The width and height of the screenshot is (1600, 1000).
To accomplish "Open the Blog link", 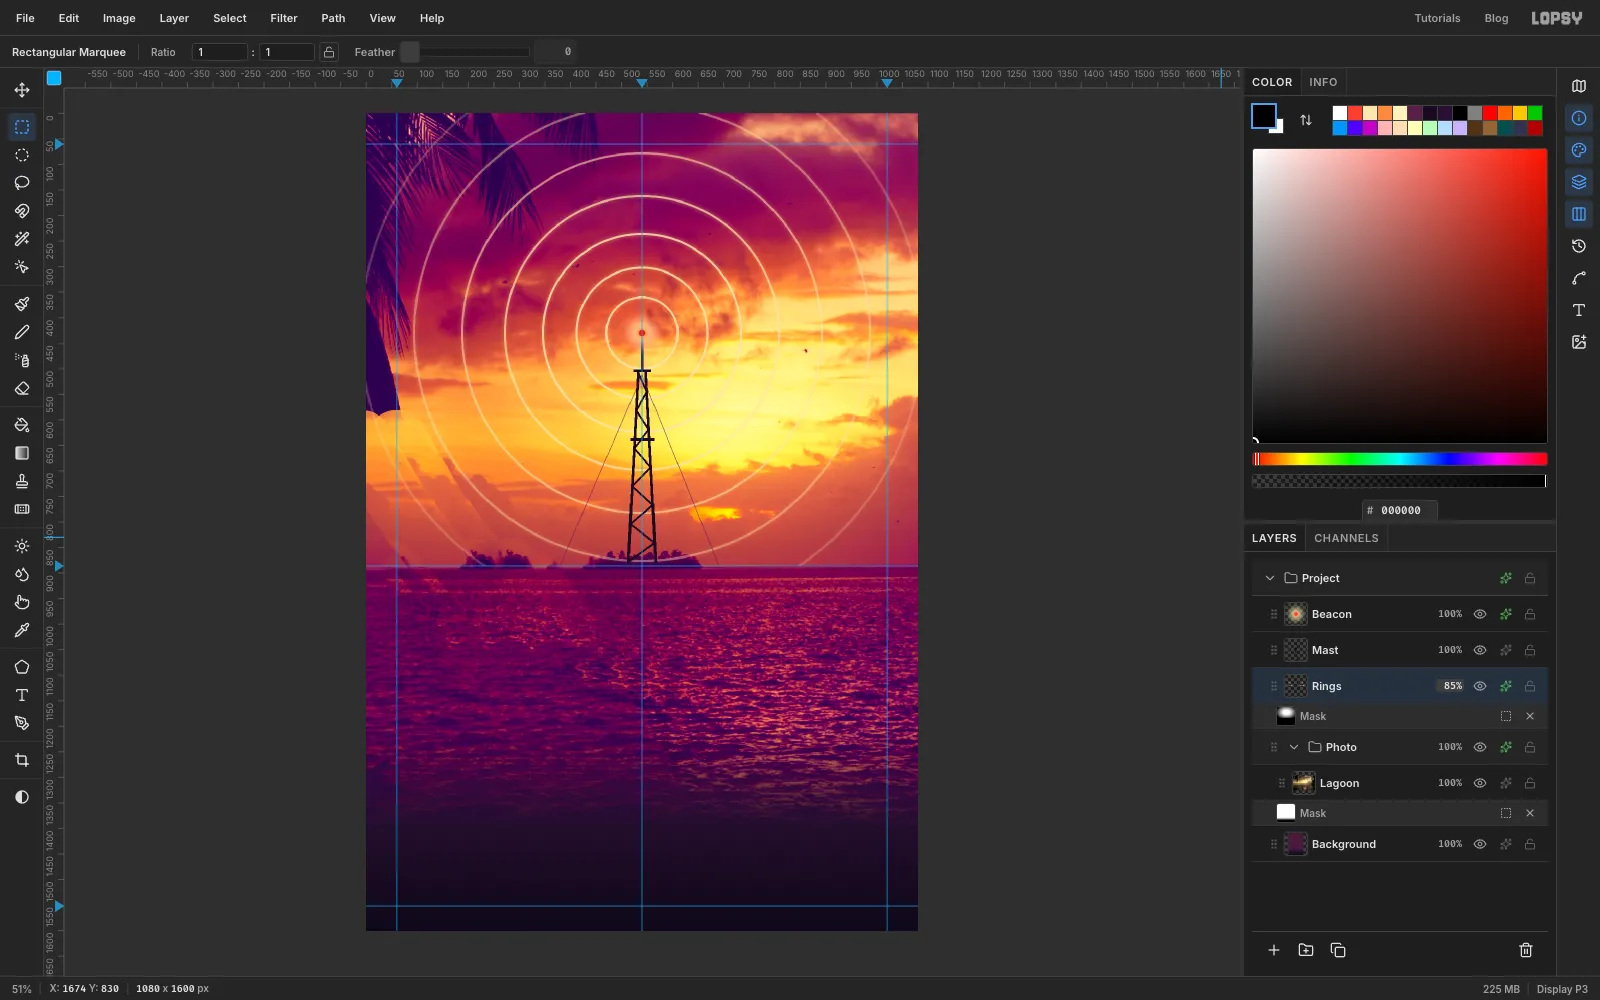I will [1496, 18].
